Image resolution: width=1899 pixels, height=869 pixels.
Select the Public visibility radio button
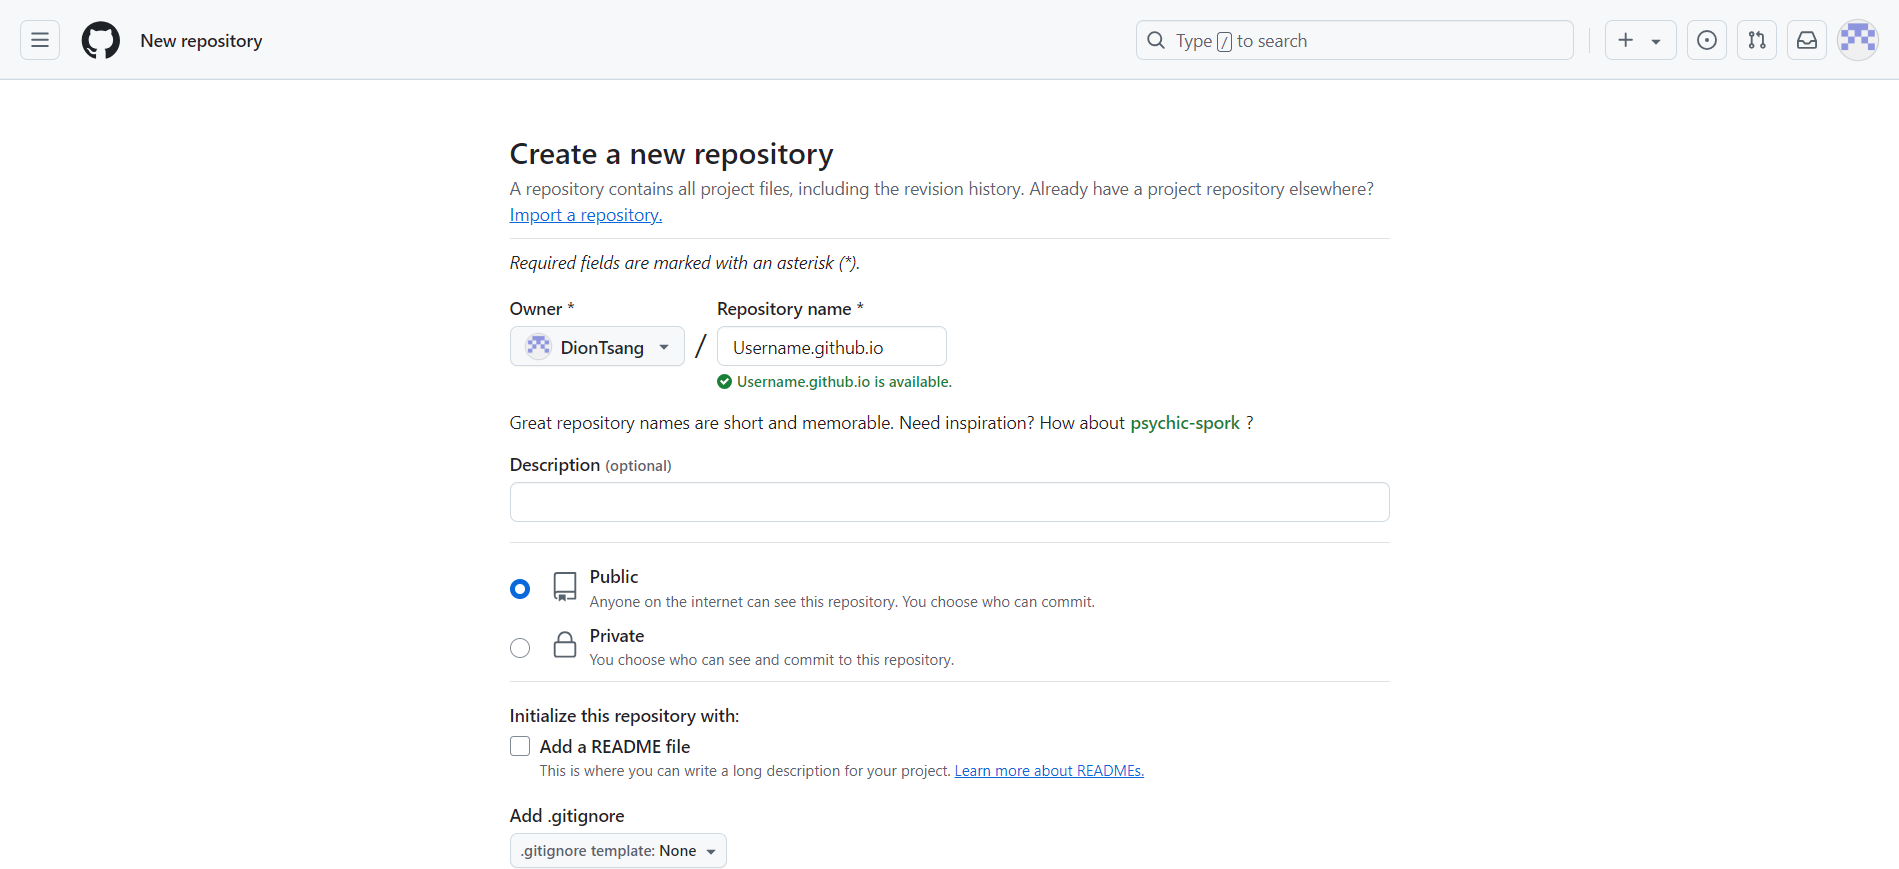(x=520, y=589)
